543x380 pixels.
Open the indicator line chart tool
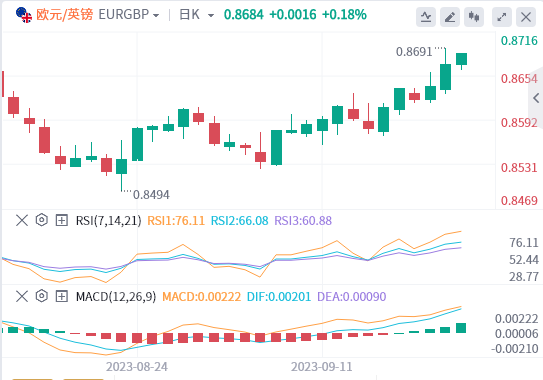[426, 17]
